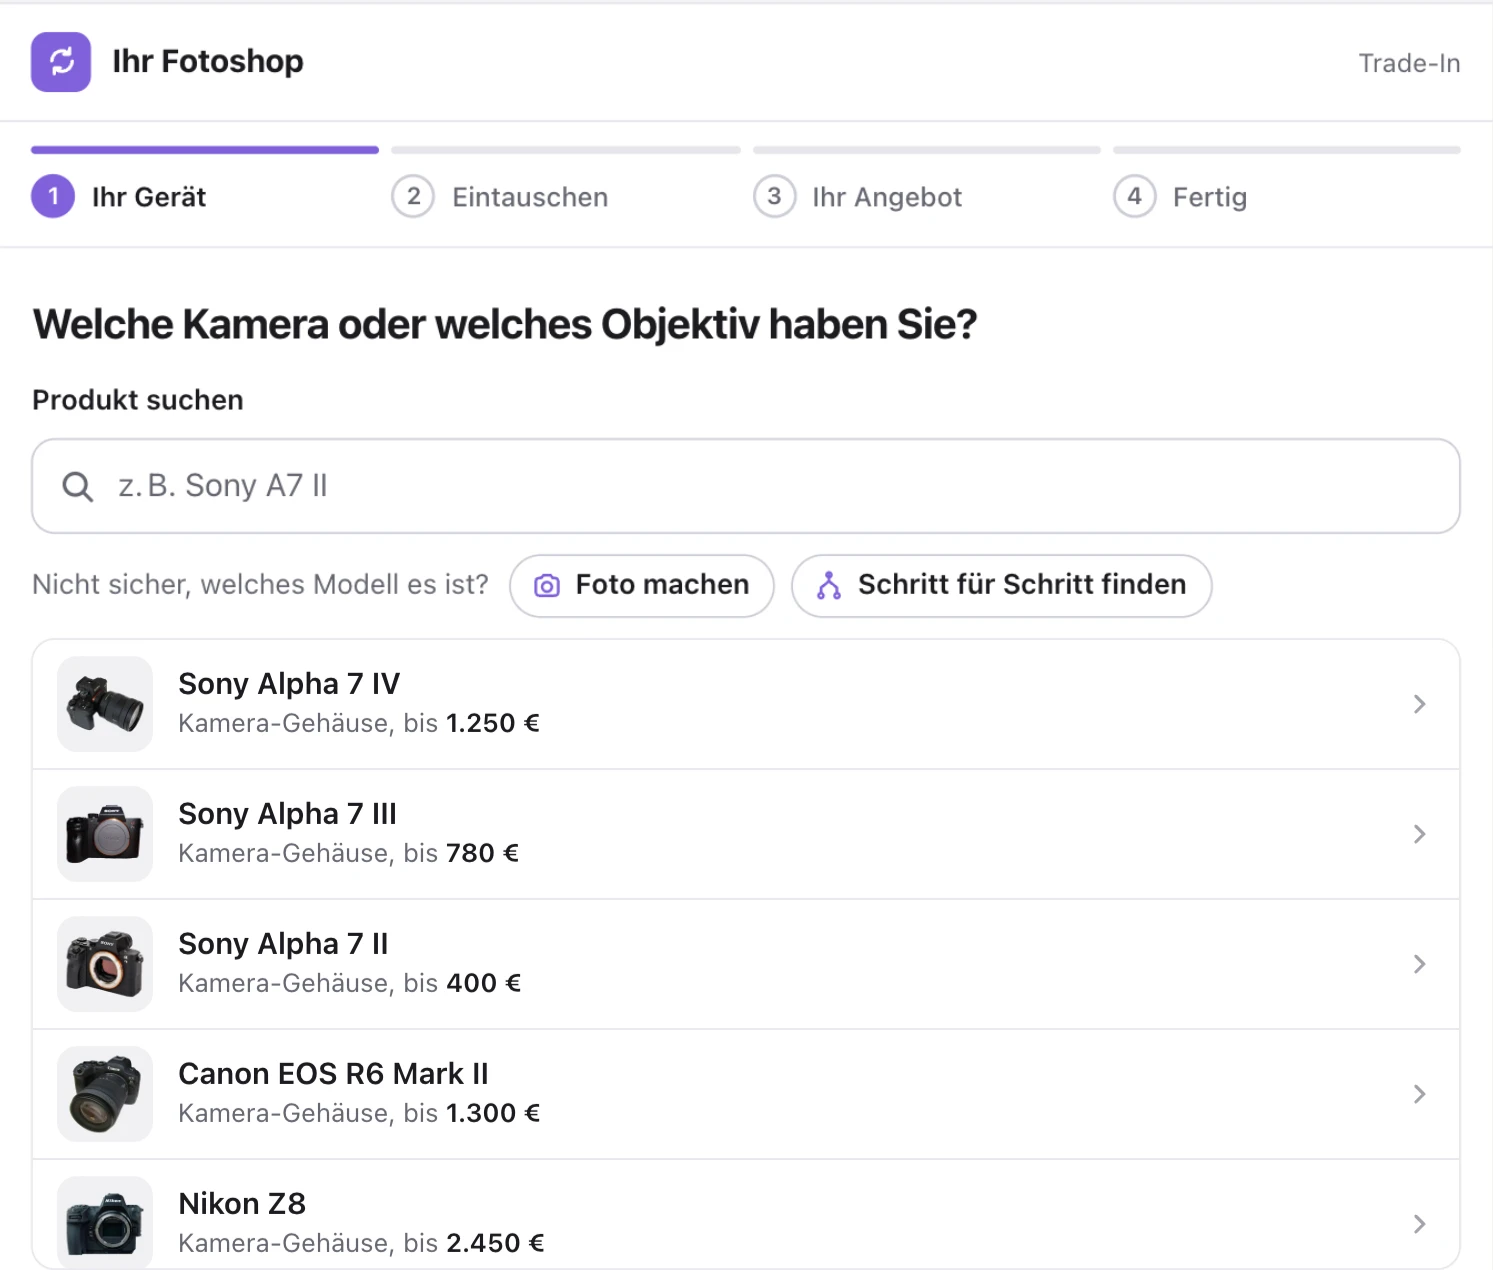The width and height of the screenshot is (1493, 1270).
Task: Choose the Sony Alpha 7 II title
Action: (283, 944)
